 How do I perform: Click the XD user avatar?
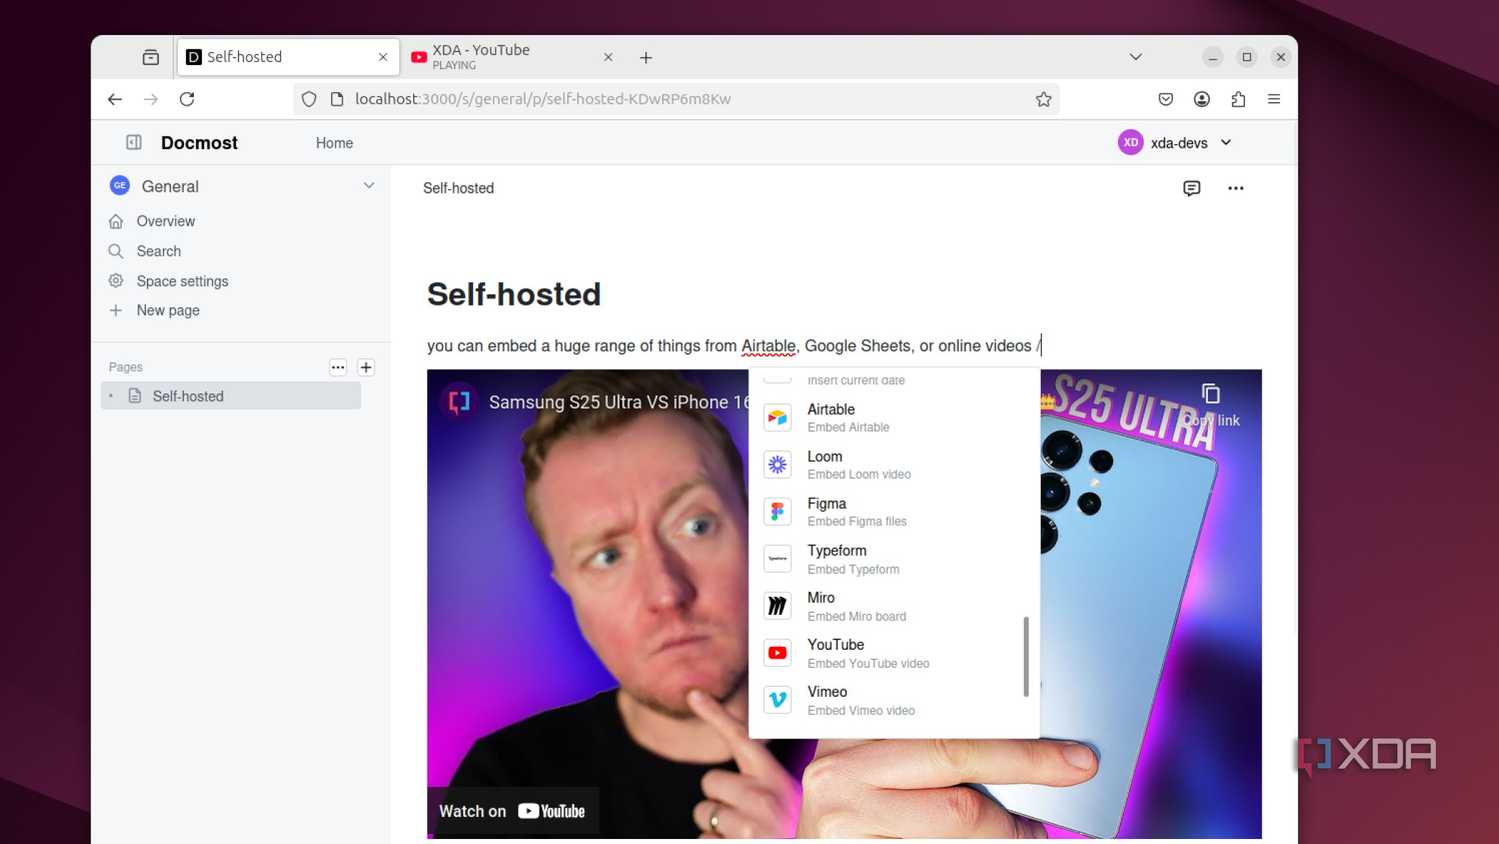coord(1130,142)
